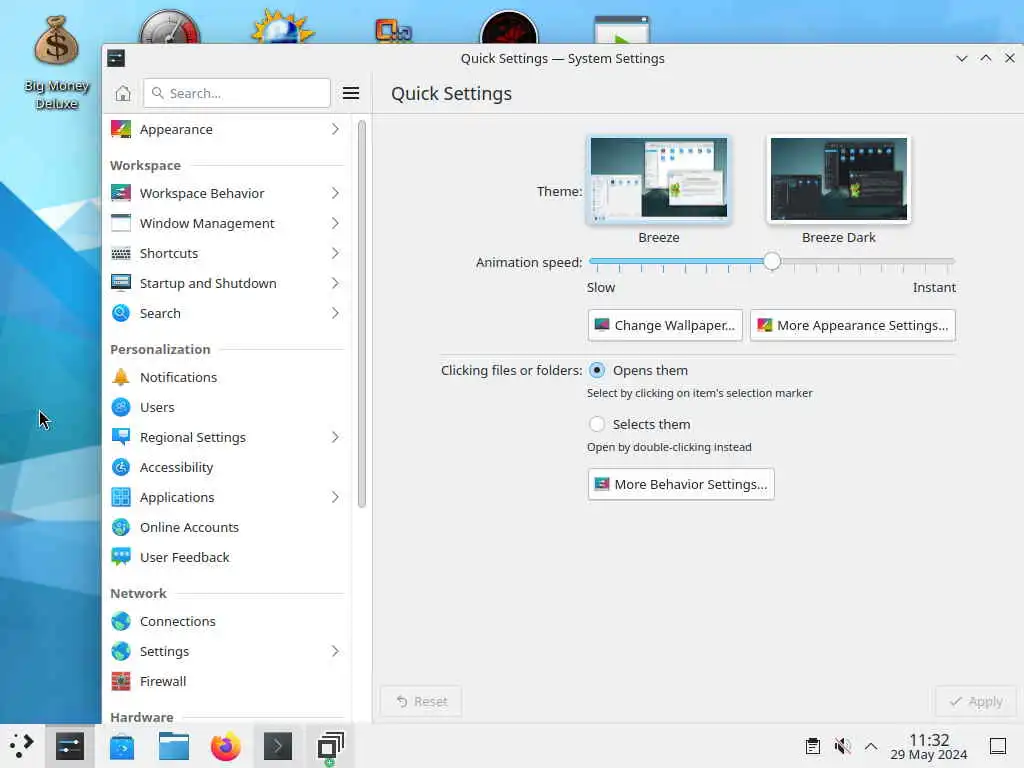
Task: Click the Reset button
Action: pos(421,701)
